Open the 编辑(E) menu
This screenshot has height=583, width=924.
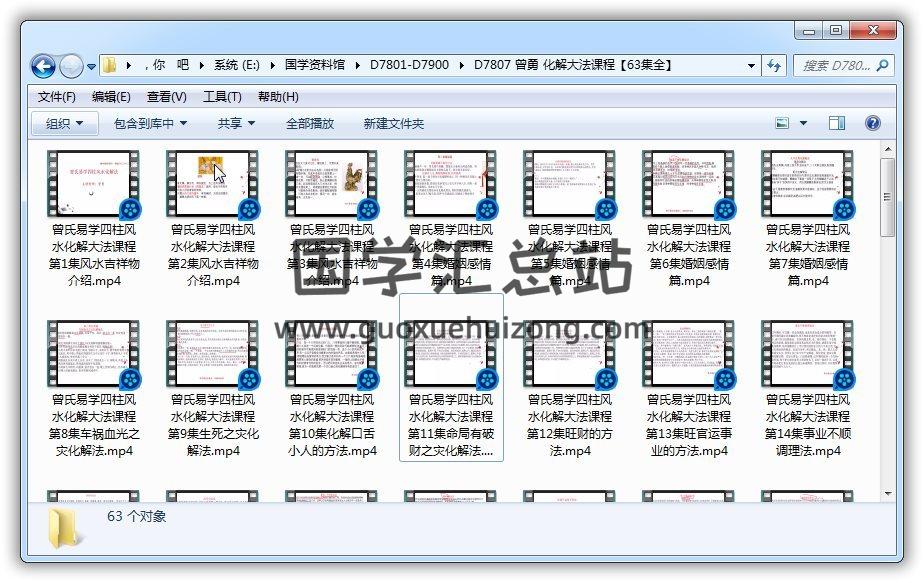[111, 97]
